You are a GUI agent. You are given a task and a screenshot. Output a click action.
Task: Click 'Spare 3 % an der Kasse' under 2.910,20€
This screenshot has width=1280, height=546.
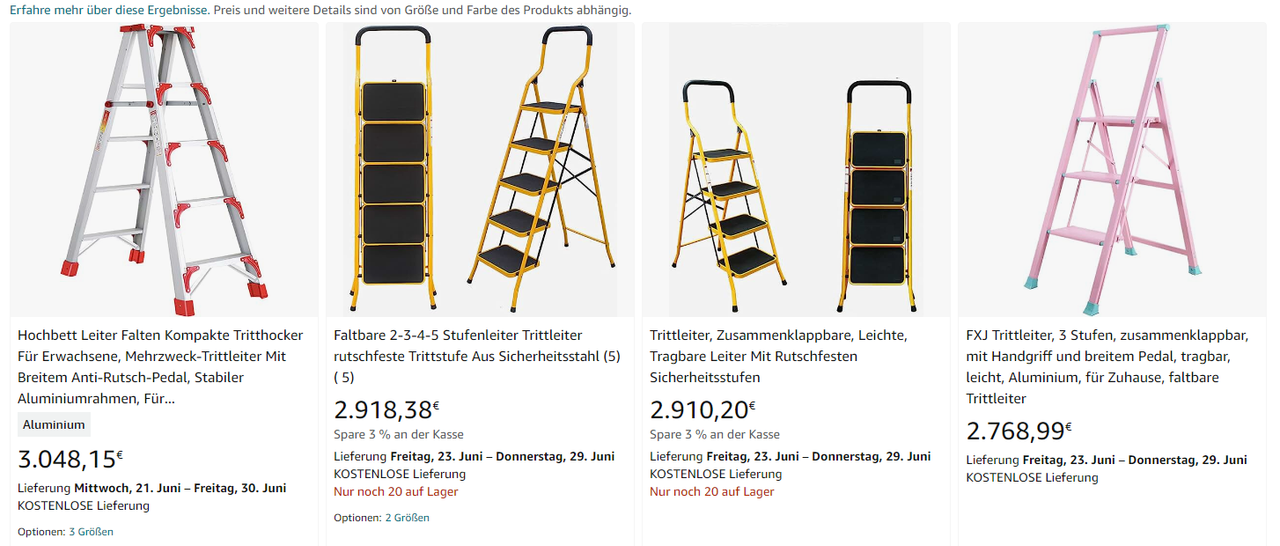click(x=714, y=435)
